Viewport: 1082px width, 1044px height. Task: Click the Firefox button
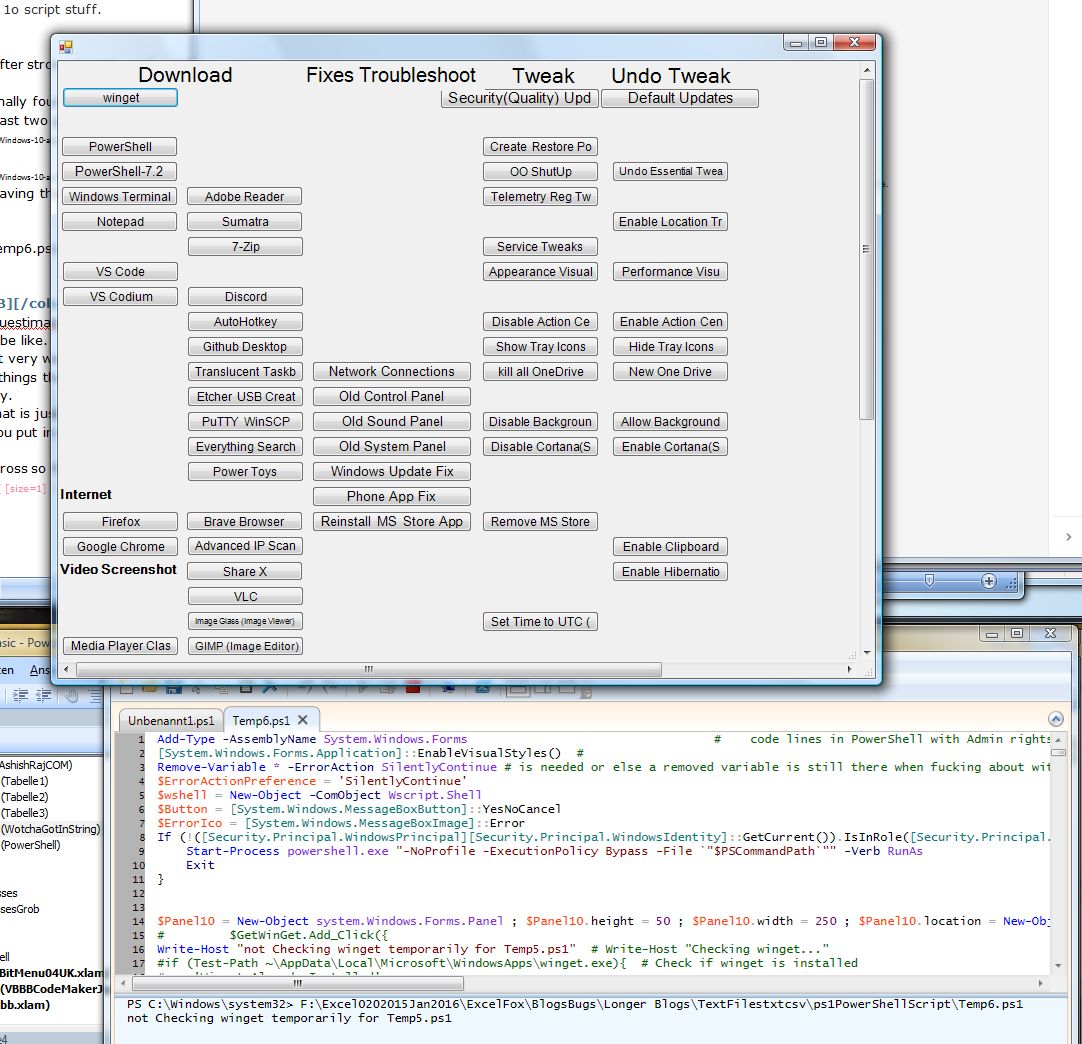tap(120, 522)
